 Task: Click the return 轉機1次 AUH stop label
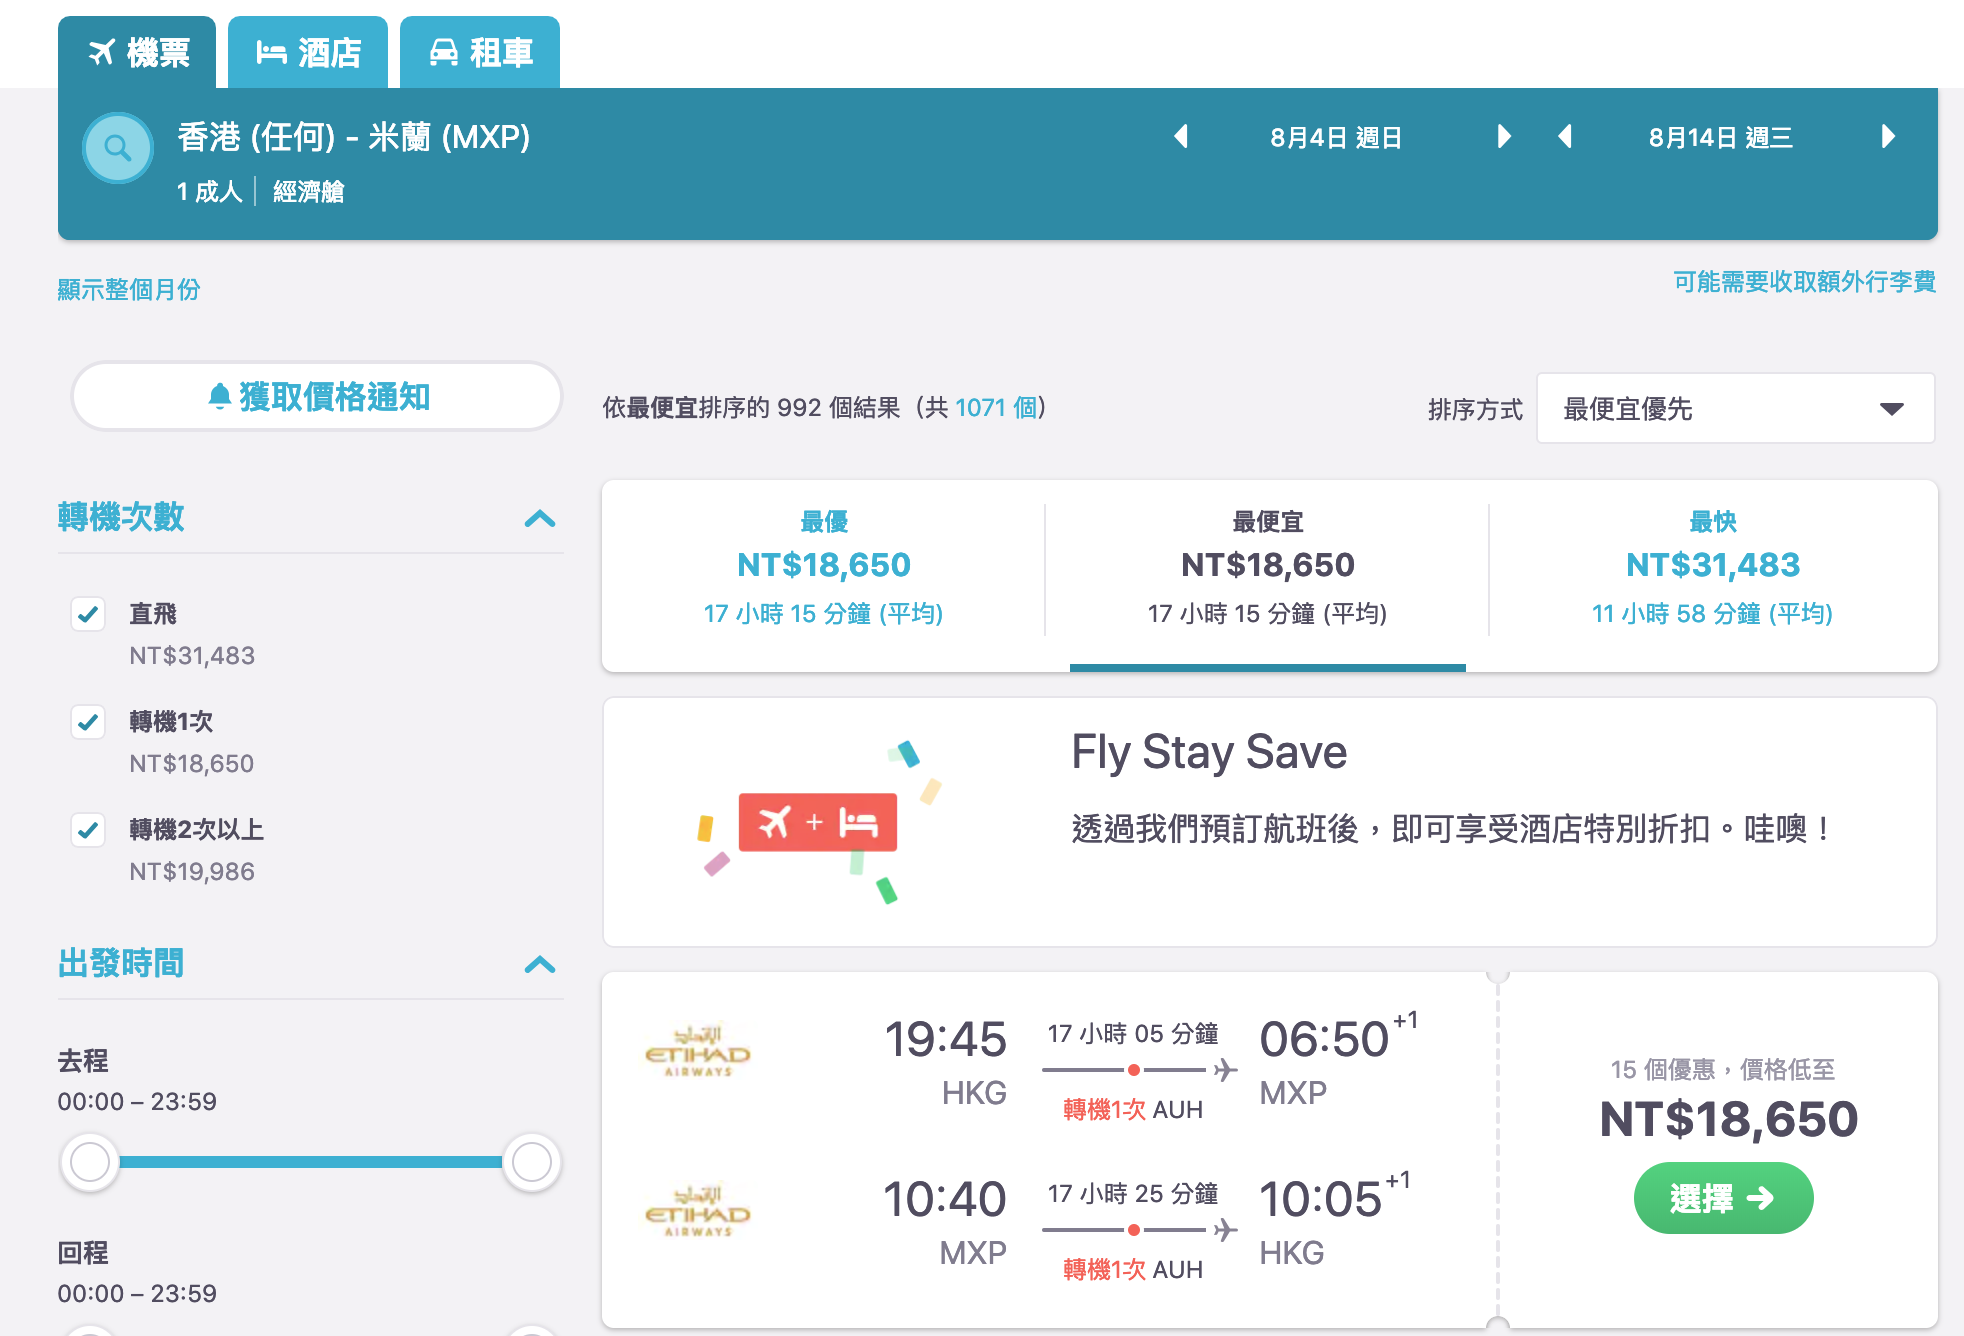1133,1270
